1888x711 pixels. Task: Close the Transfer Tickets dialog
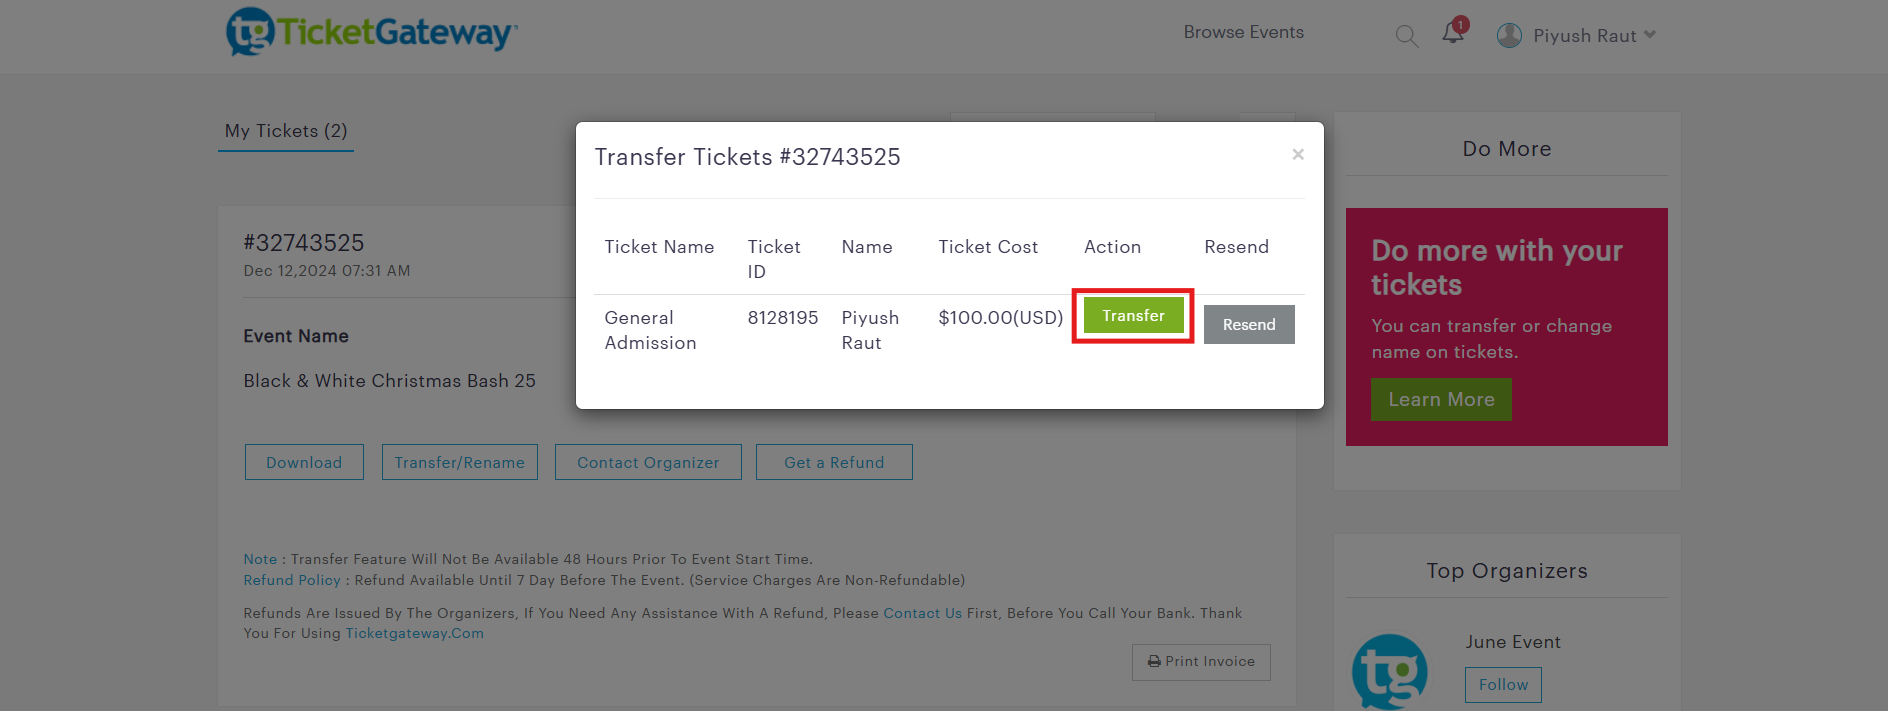pyautogui.click(x=1298, y=154)
